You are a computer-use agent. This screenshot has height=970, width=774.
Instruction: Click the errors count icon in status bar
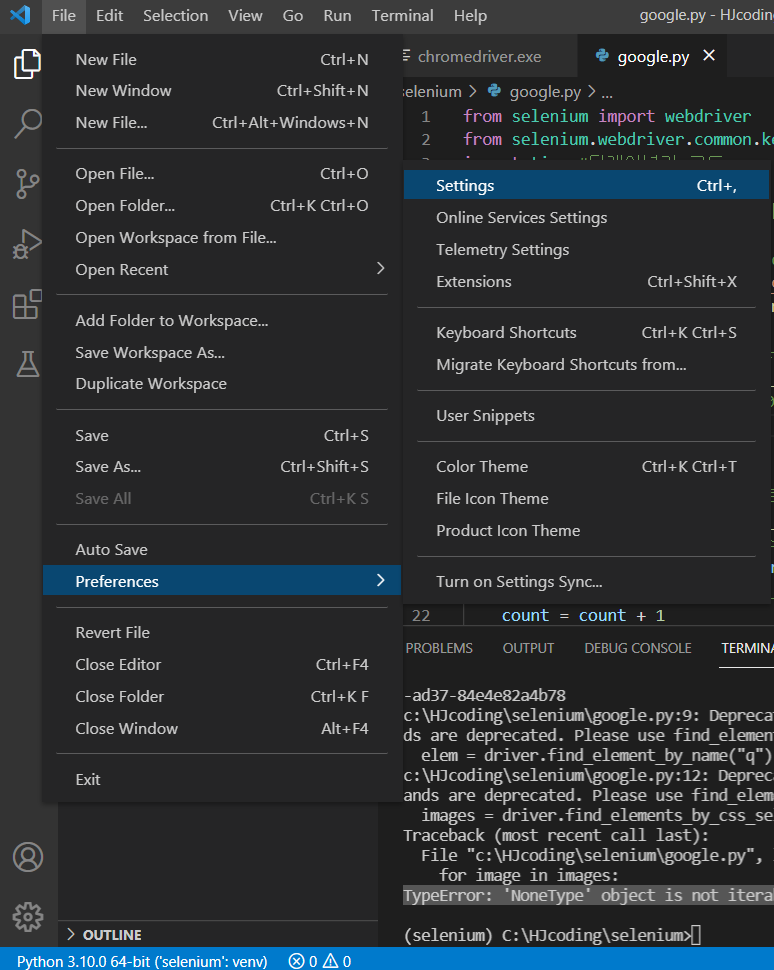297,961
